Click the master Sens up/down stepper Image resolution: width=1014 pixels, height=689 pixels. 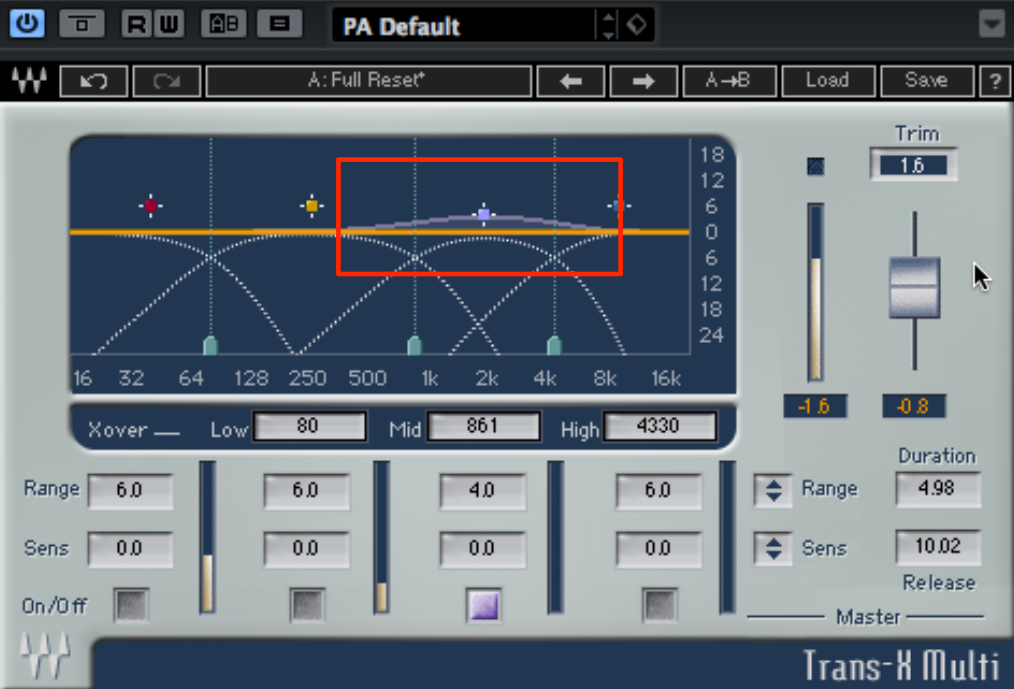point(773,549)
